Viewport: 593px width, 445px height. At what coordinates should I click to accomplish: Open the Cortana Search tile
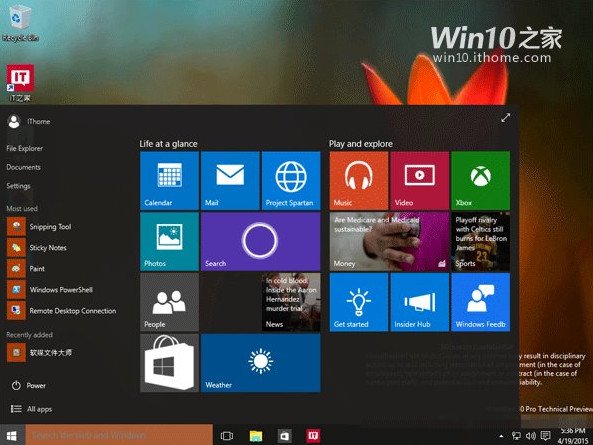261,242
